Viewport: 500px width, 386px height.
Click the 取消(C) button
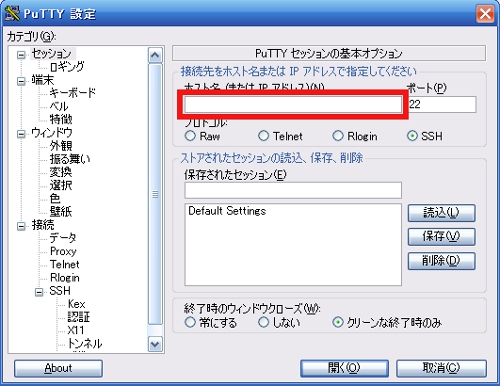[x=441, y=368]
